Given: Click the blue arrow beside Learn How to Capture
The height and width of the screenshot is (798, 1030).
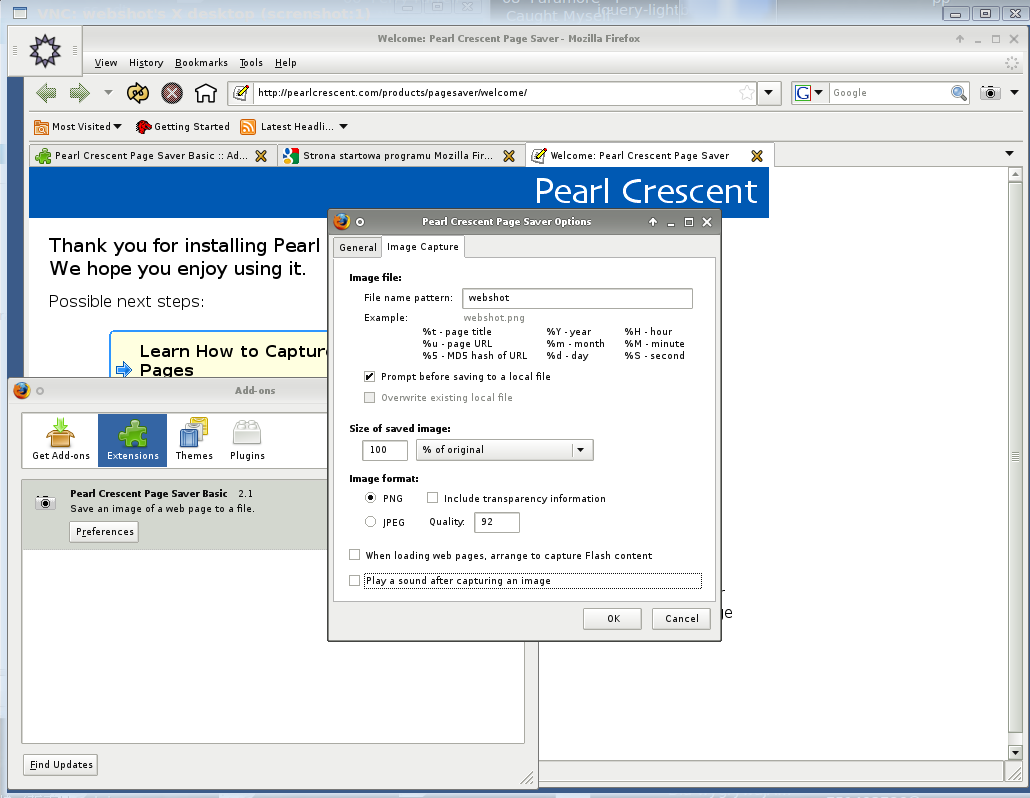Looking at the screenshot, I should click(123, 369).
